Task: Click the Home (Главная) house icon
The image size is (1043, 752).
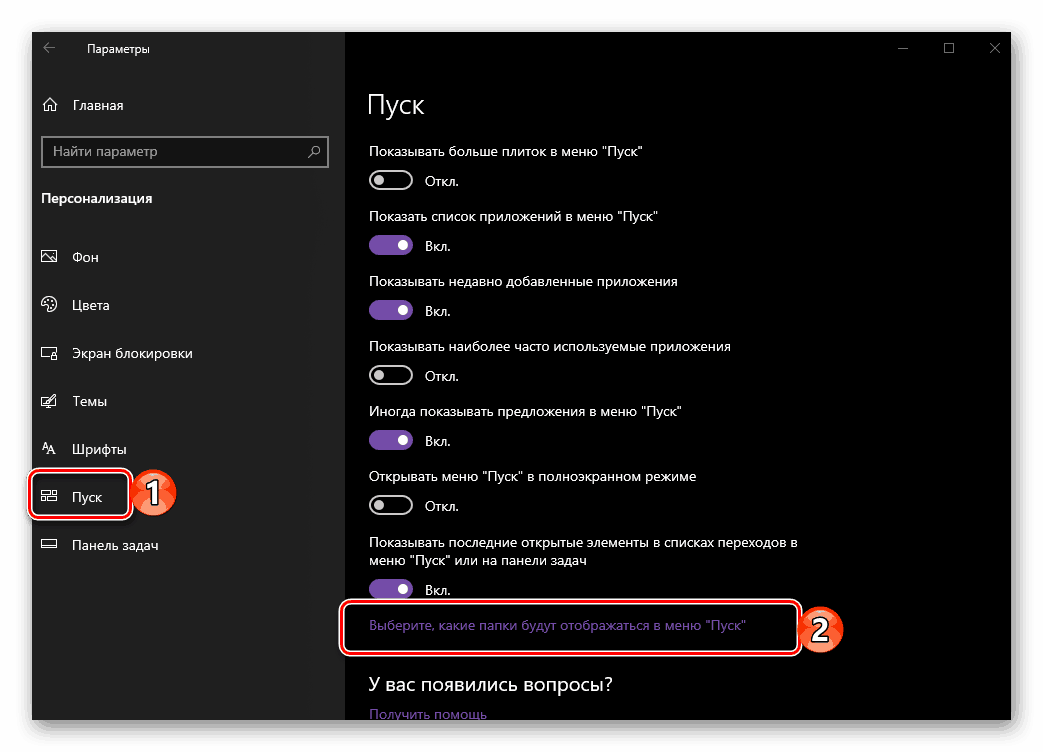Action: [50, 105]
